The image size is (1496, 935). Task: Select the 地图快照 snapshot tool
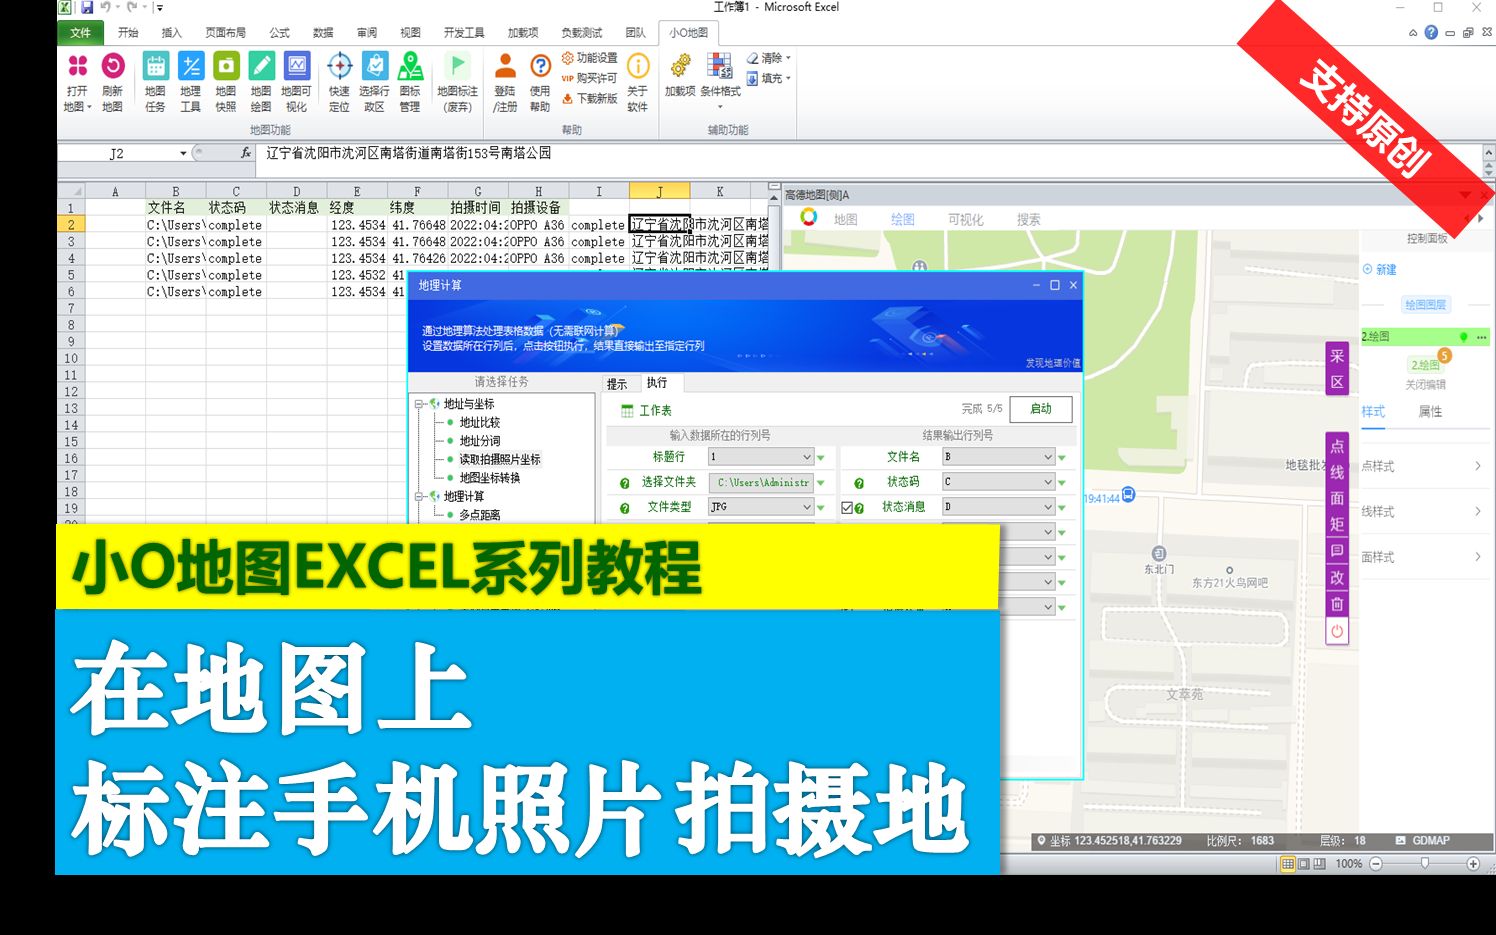(x=225, y=80)
